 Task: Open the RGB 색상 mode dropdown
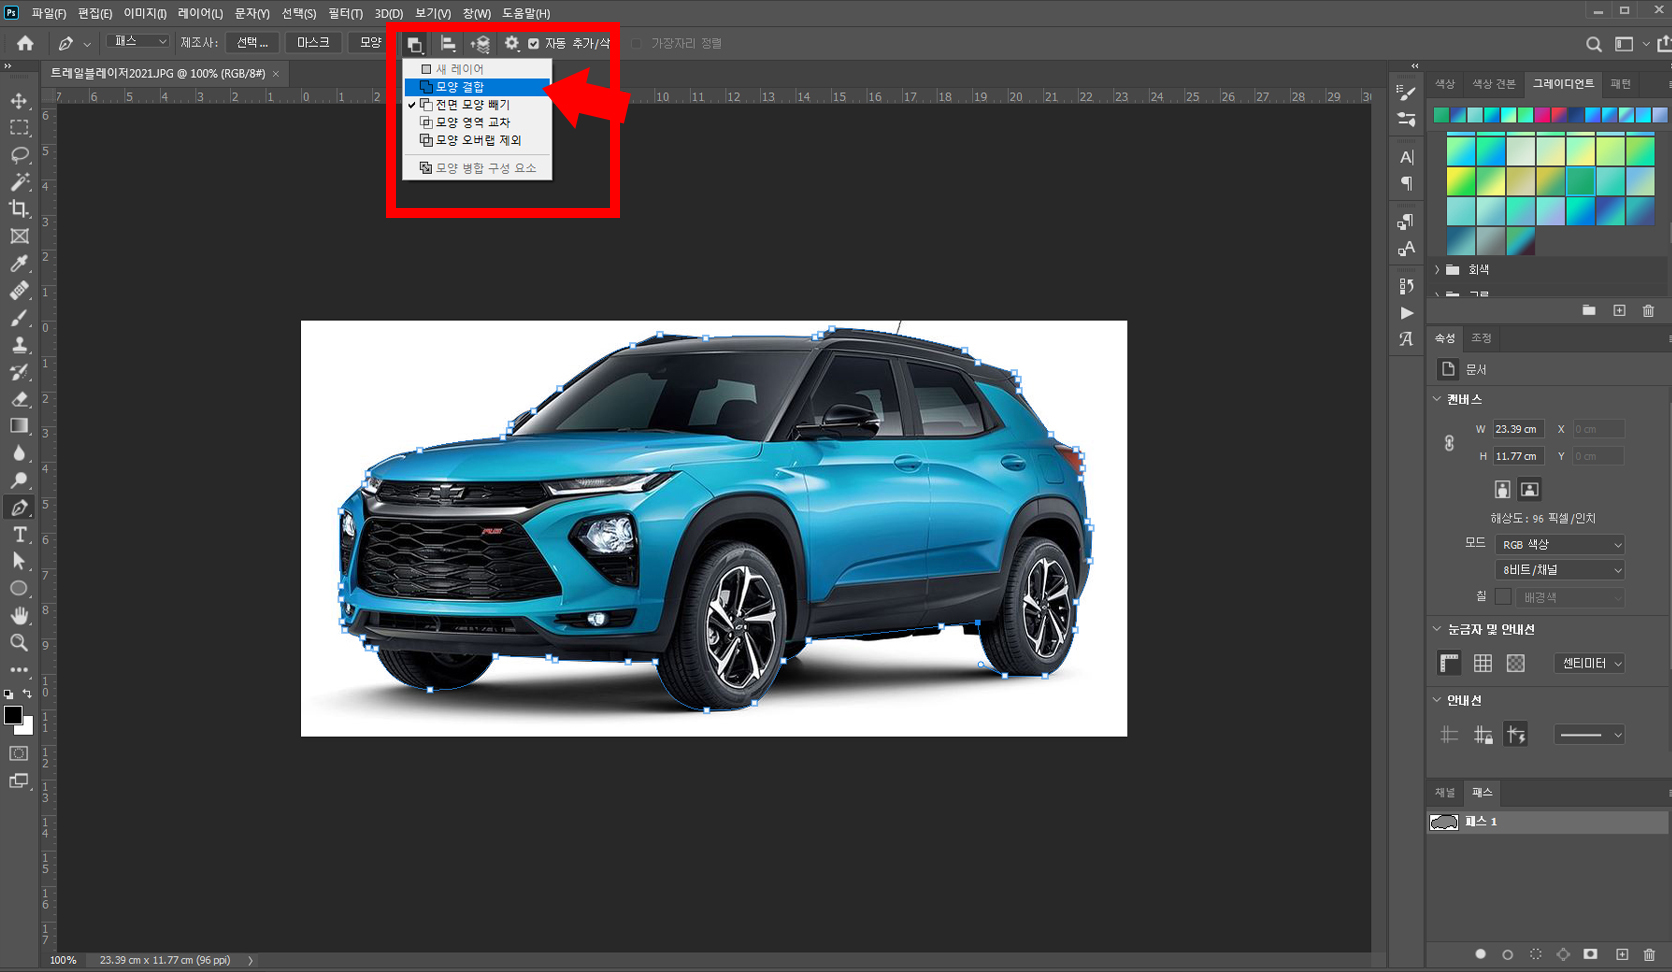coord(1560,545)
